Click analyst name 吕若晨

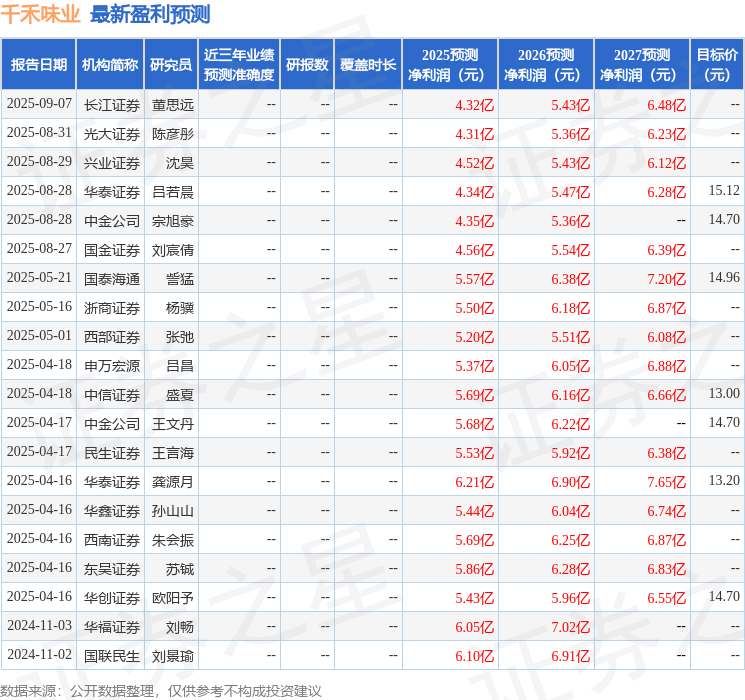(x=173, y=192)
